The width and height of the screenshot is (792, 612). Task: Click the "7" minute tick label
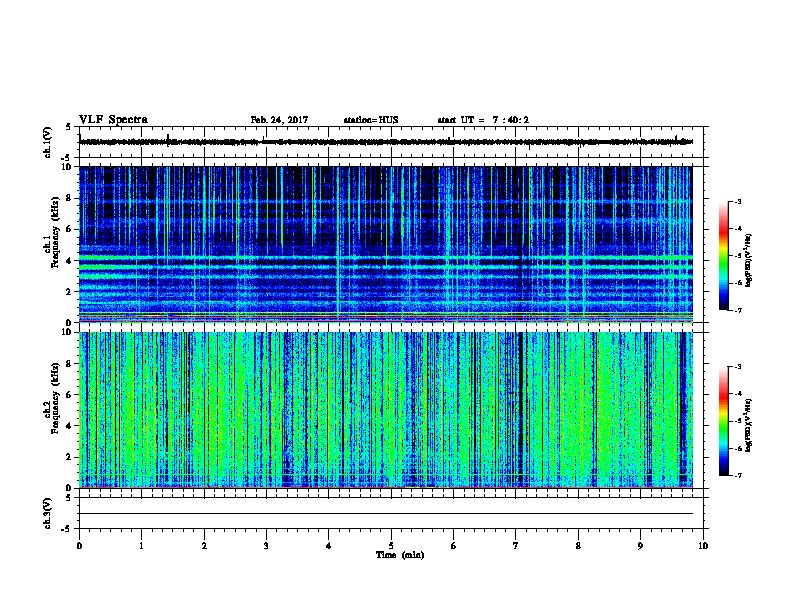pyautogui.click(x=516, y=546)
